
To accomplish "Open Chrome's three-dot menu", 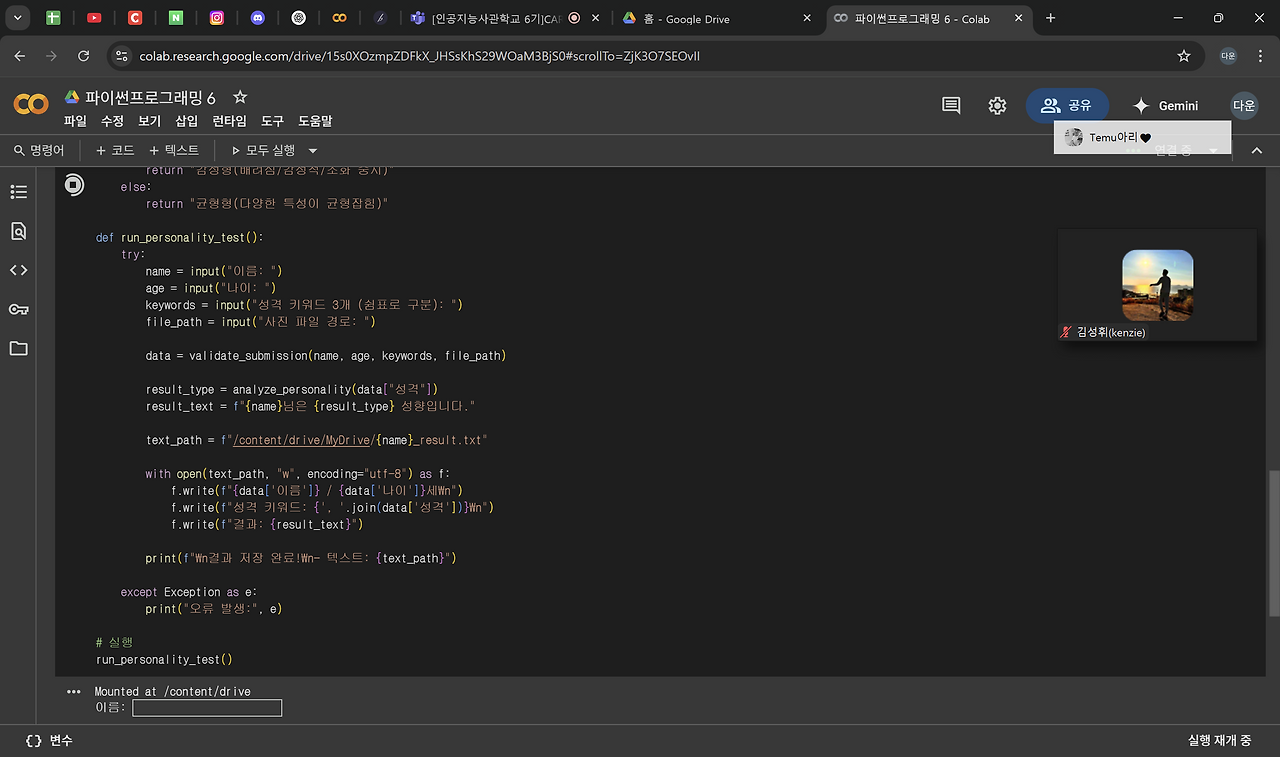I will 1260,56.
